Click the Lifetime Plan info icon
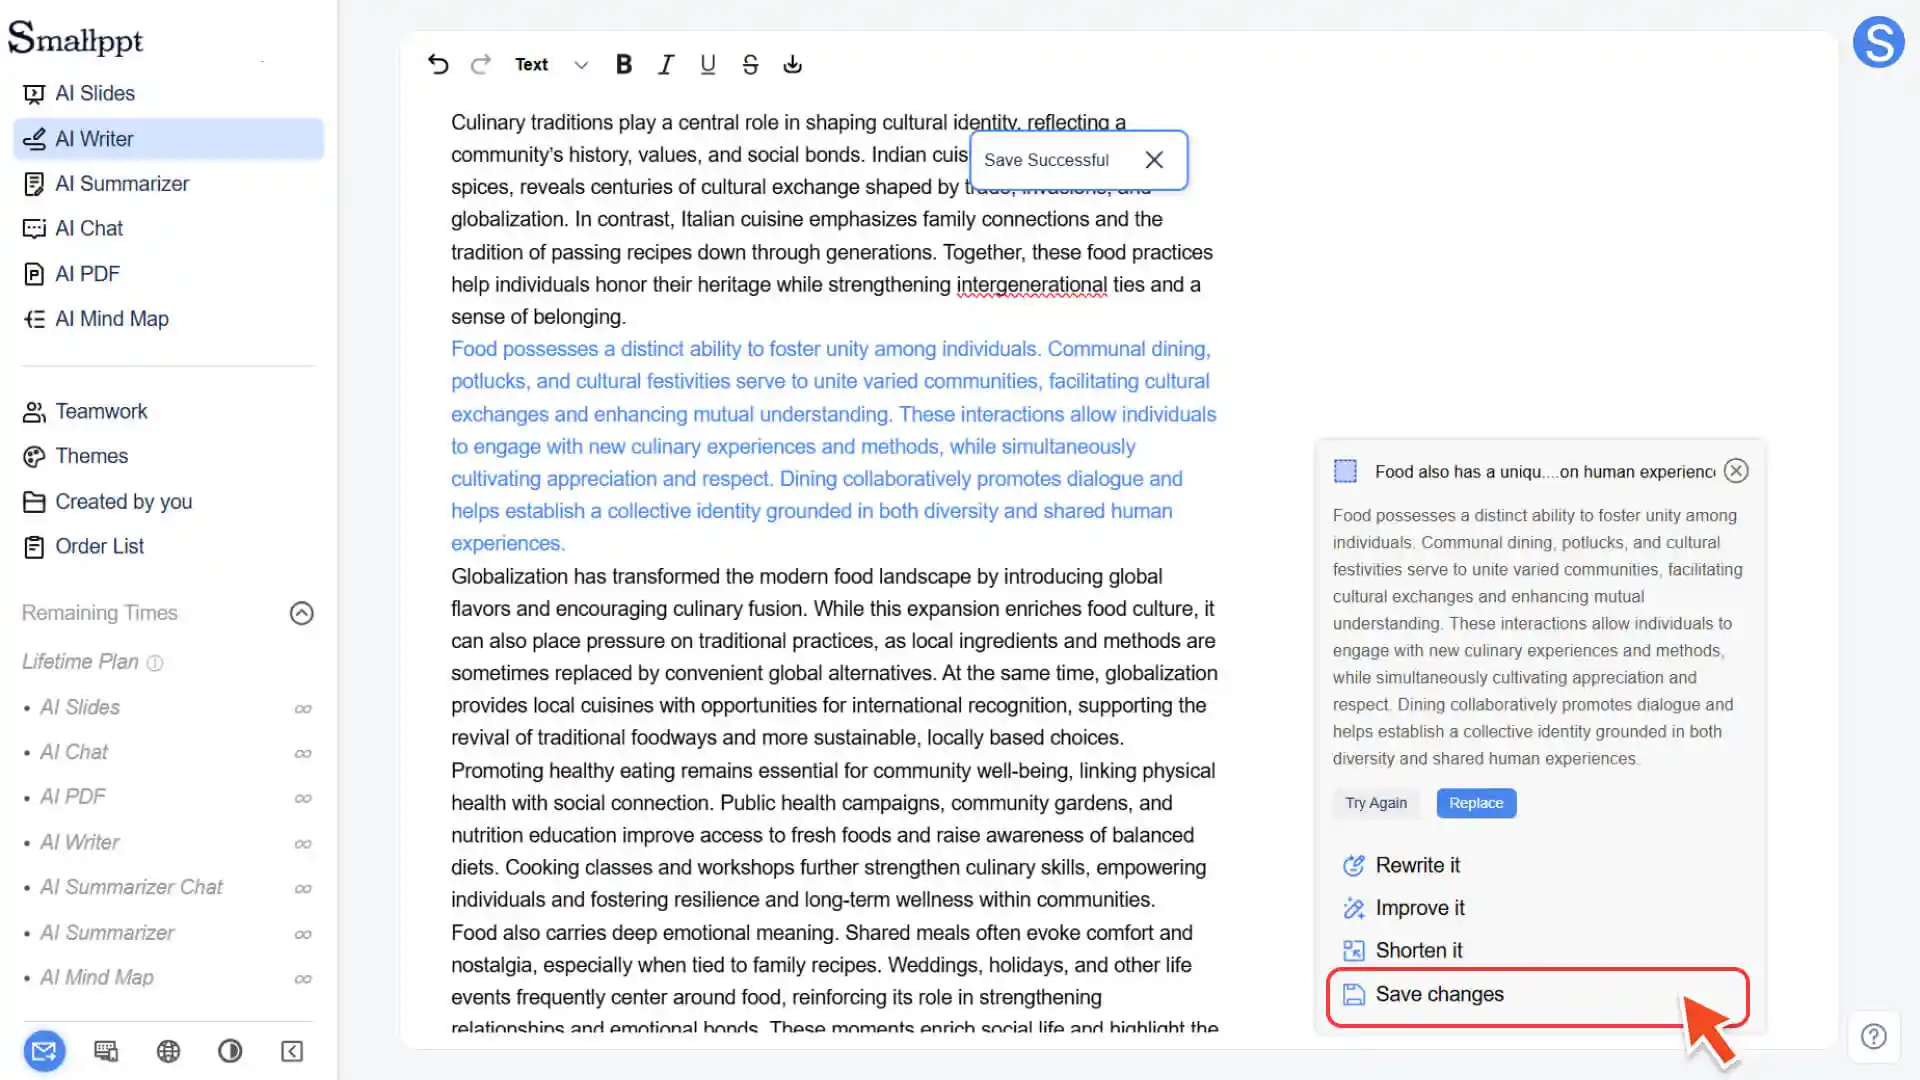Screen dimensions: 1920x1080 155,663
